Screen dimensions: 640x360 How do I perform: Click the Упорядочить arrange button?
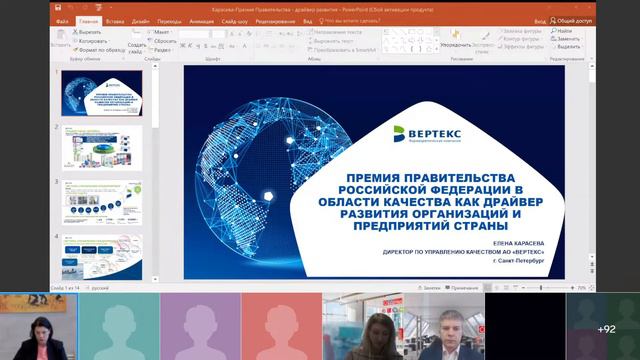456,39
